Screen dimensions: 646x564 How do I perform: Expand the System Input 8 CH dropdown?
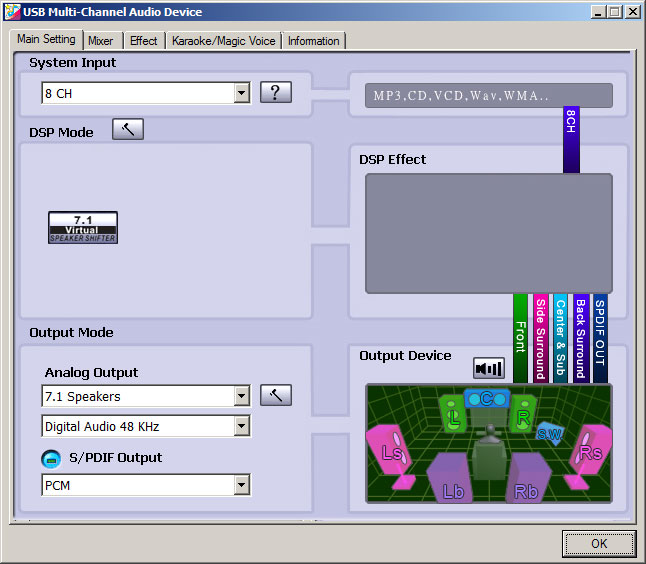pos(241,94)
